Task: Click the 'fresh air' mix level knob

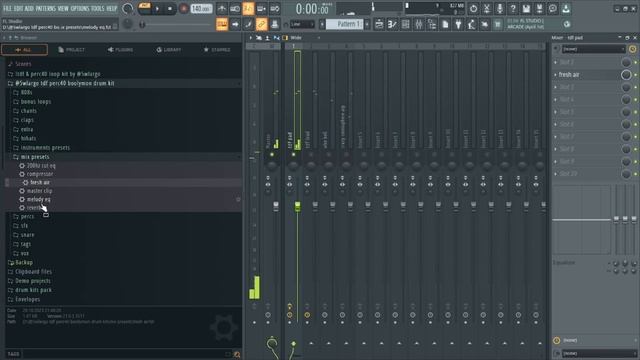Action: (626, 75)
